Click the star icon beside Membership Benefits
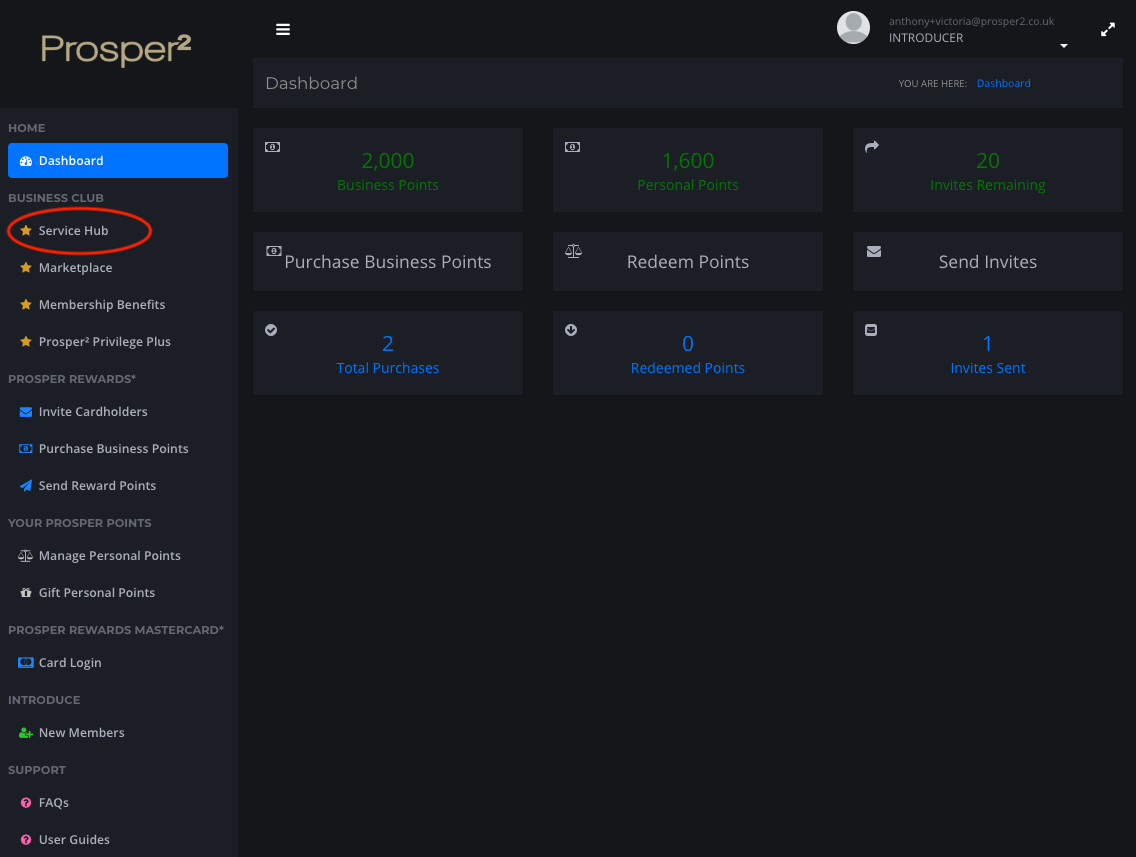This screenshot has width=1136, height=857. [25, 304]
